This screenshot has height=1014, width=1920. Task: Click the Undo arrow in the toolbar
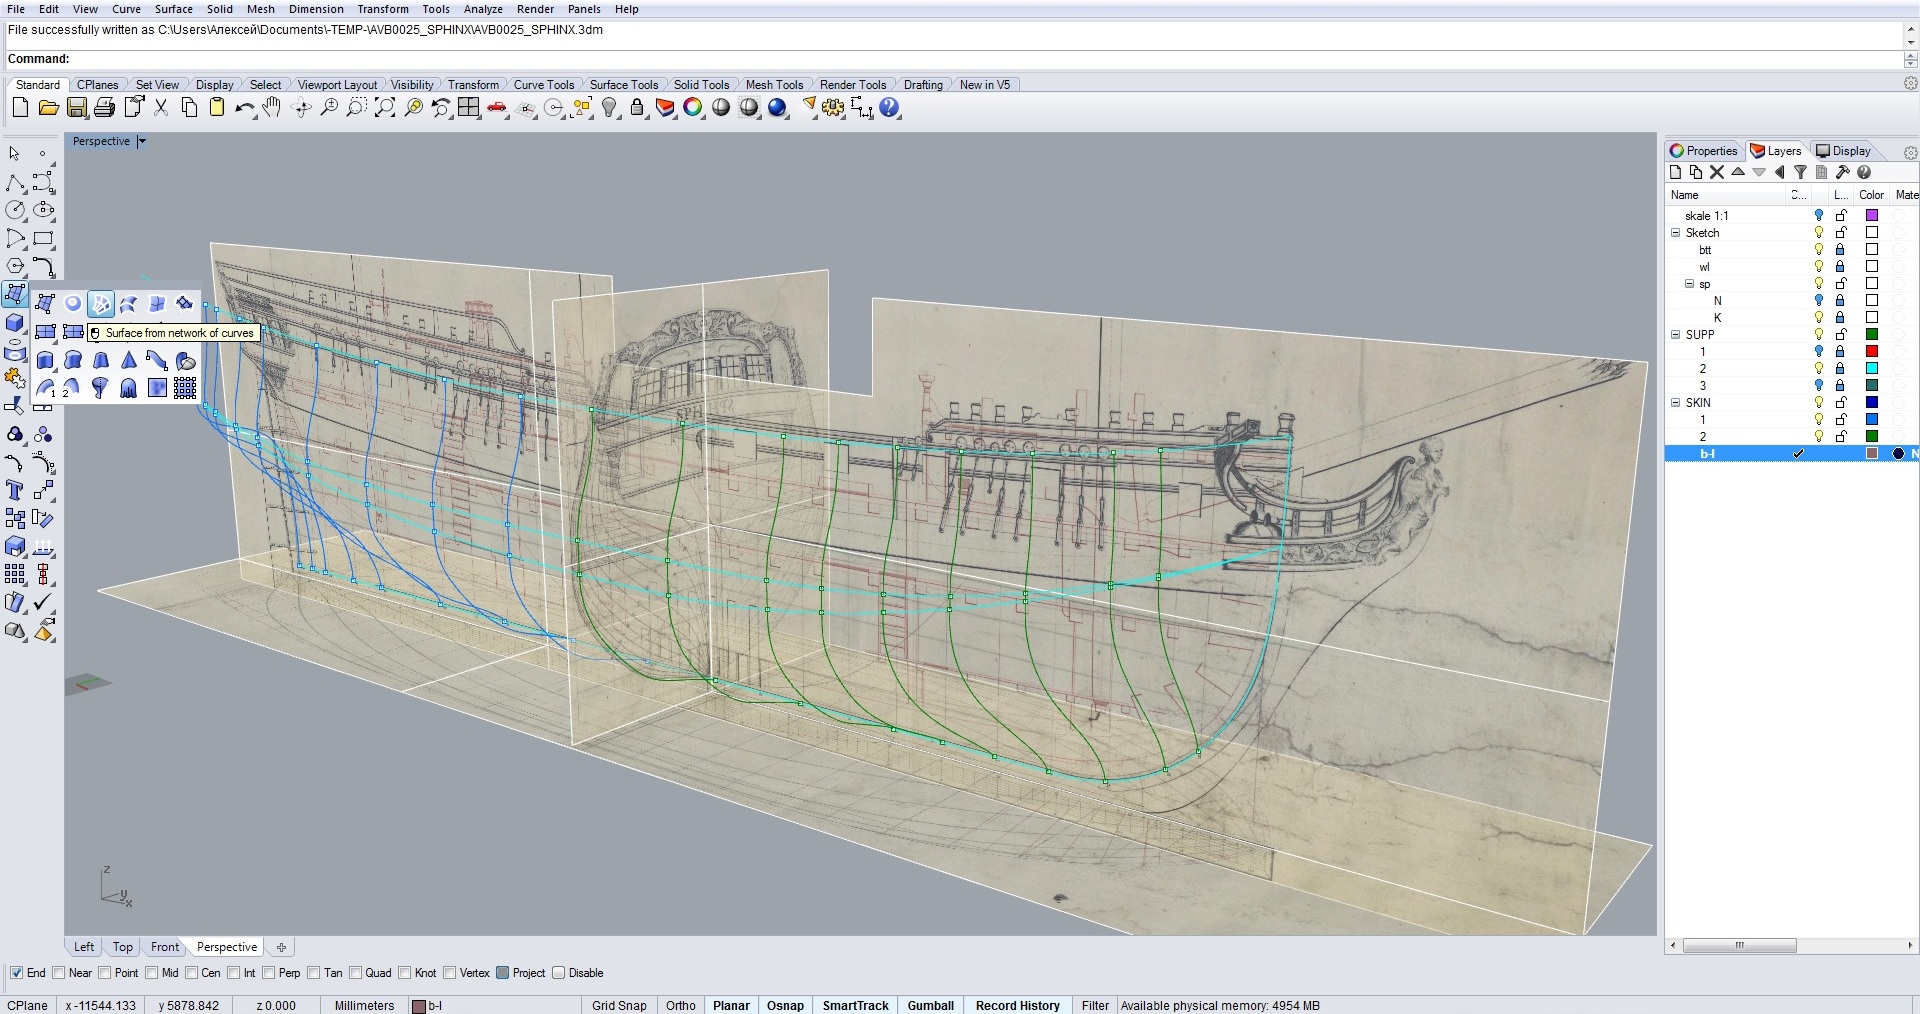tap(243, 108)
